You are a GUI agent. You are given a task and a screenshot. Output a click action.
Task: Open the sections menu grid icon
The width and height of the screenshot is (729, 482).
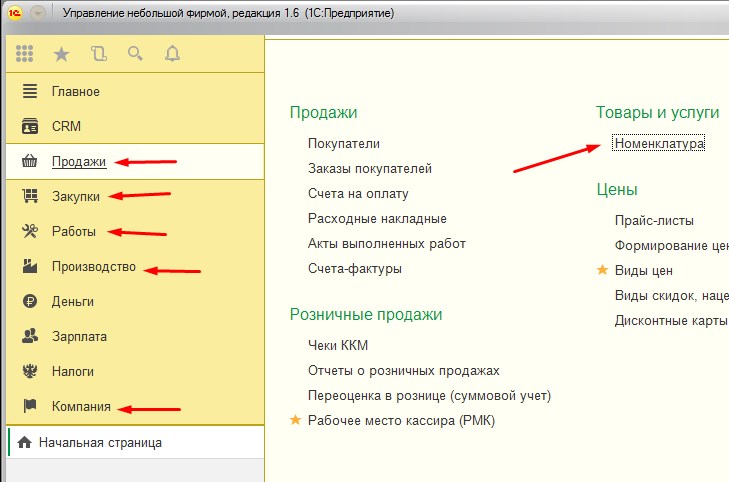tap(26, 54)
